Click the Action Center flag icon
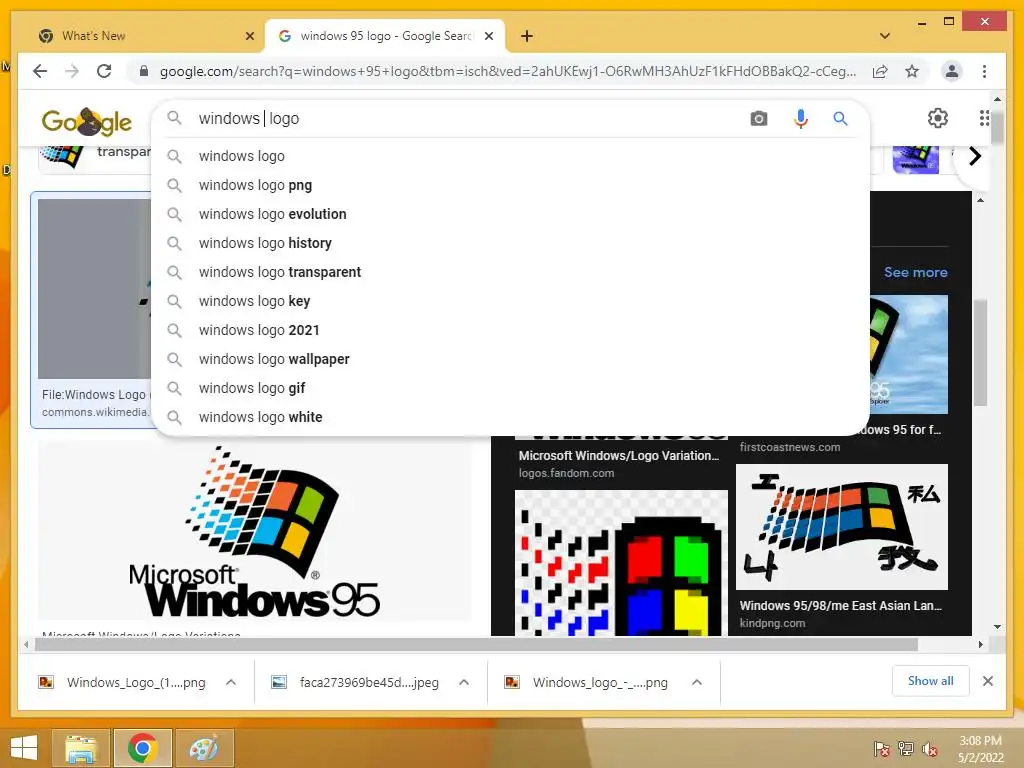This screenshot has height=768, width=1024. point(881,749)
